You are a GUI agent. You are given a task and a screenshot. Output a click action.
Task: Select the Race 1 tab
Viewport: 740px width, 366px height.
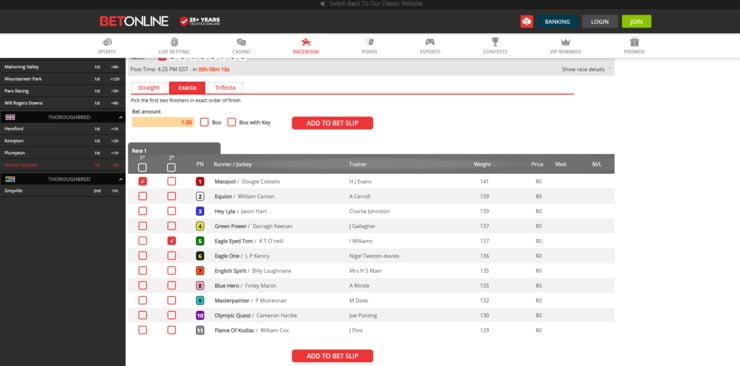(x=174, y=149)
